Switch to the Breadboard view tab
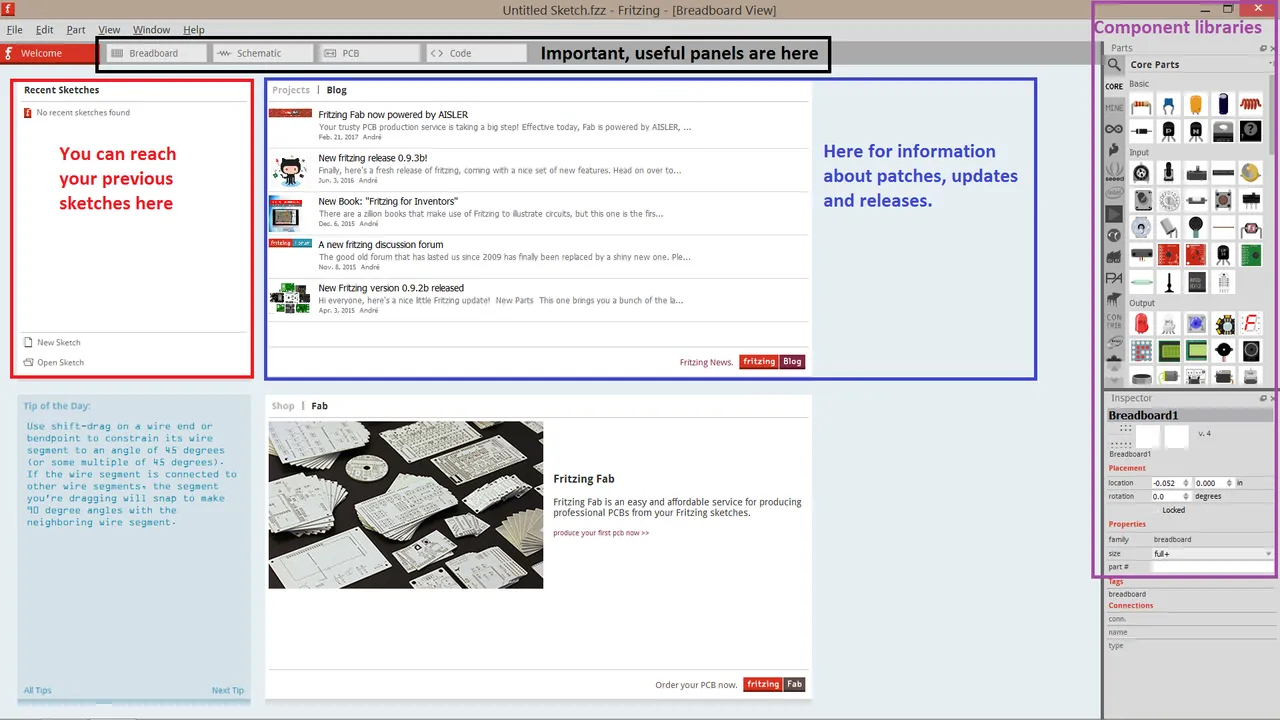Image resolution: width=1280 pixels, height=720 pixels. tap(156, 53)
